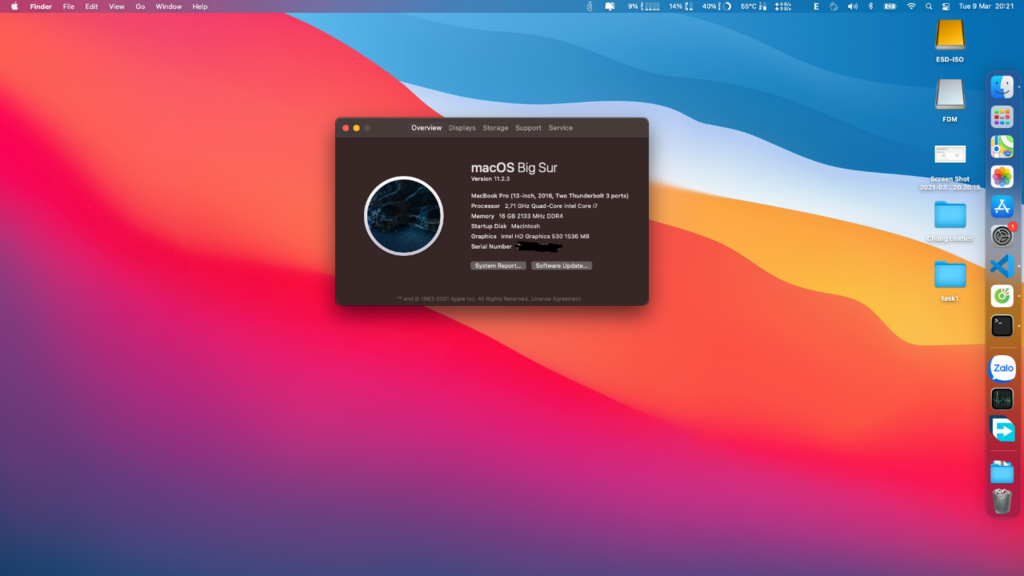Select the Support tab
Image resolution: width=1024 pixels, height=576 pixels.
coord(528,128)
